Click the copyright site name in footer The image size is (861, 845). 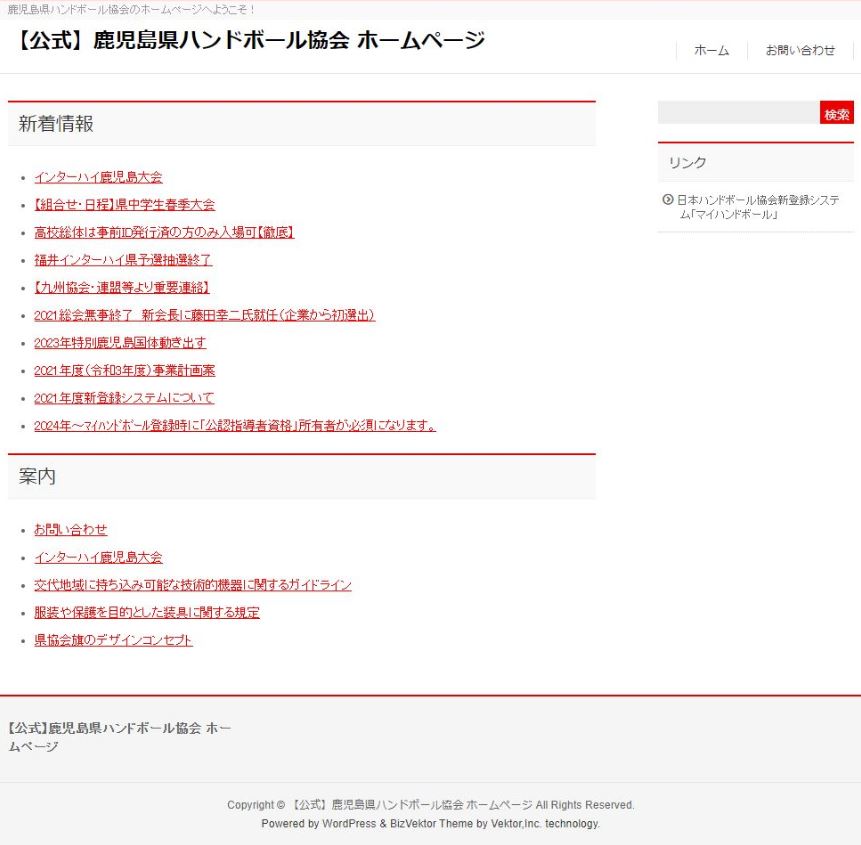click(x=411, y=805)
